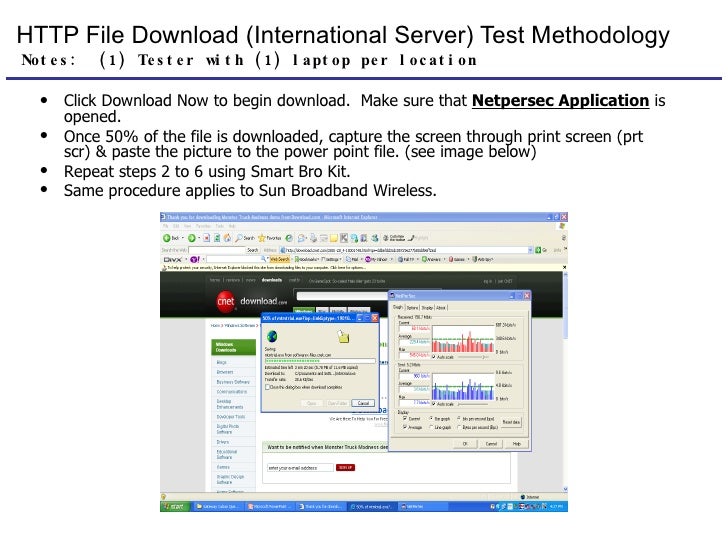Click Cancel in the file download dialog

363,403
